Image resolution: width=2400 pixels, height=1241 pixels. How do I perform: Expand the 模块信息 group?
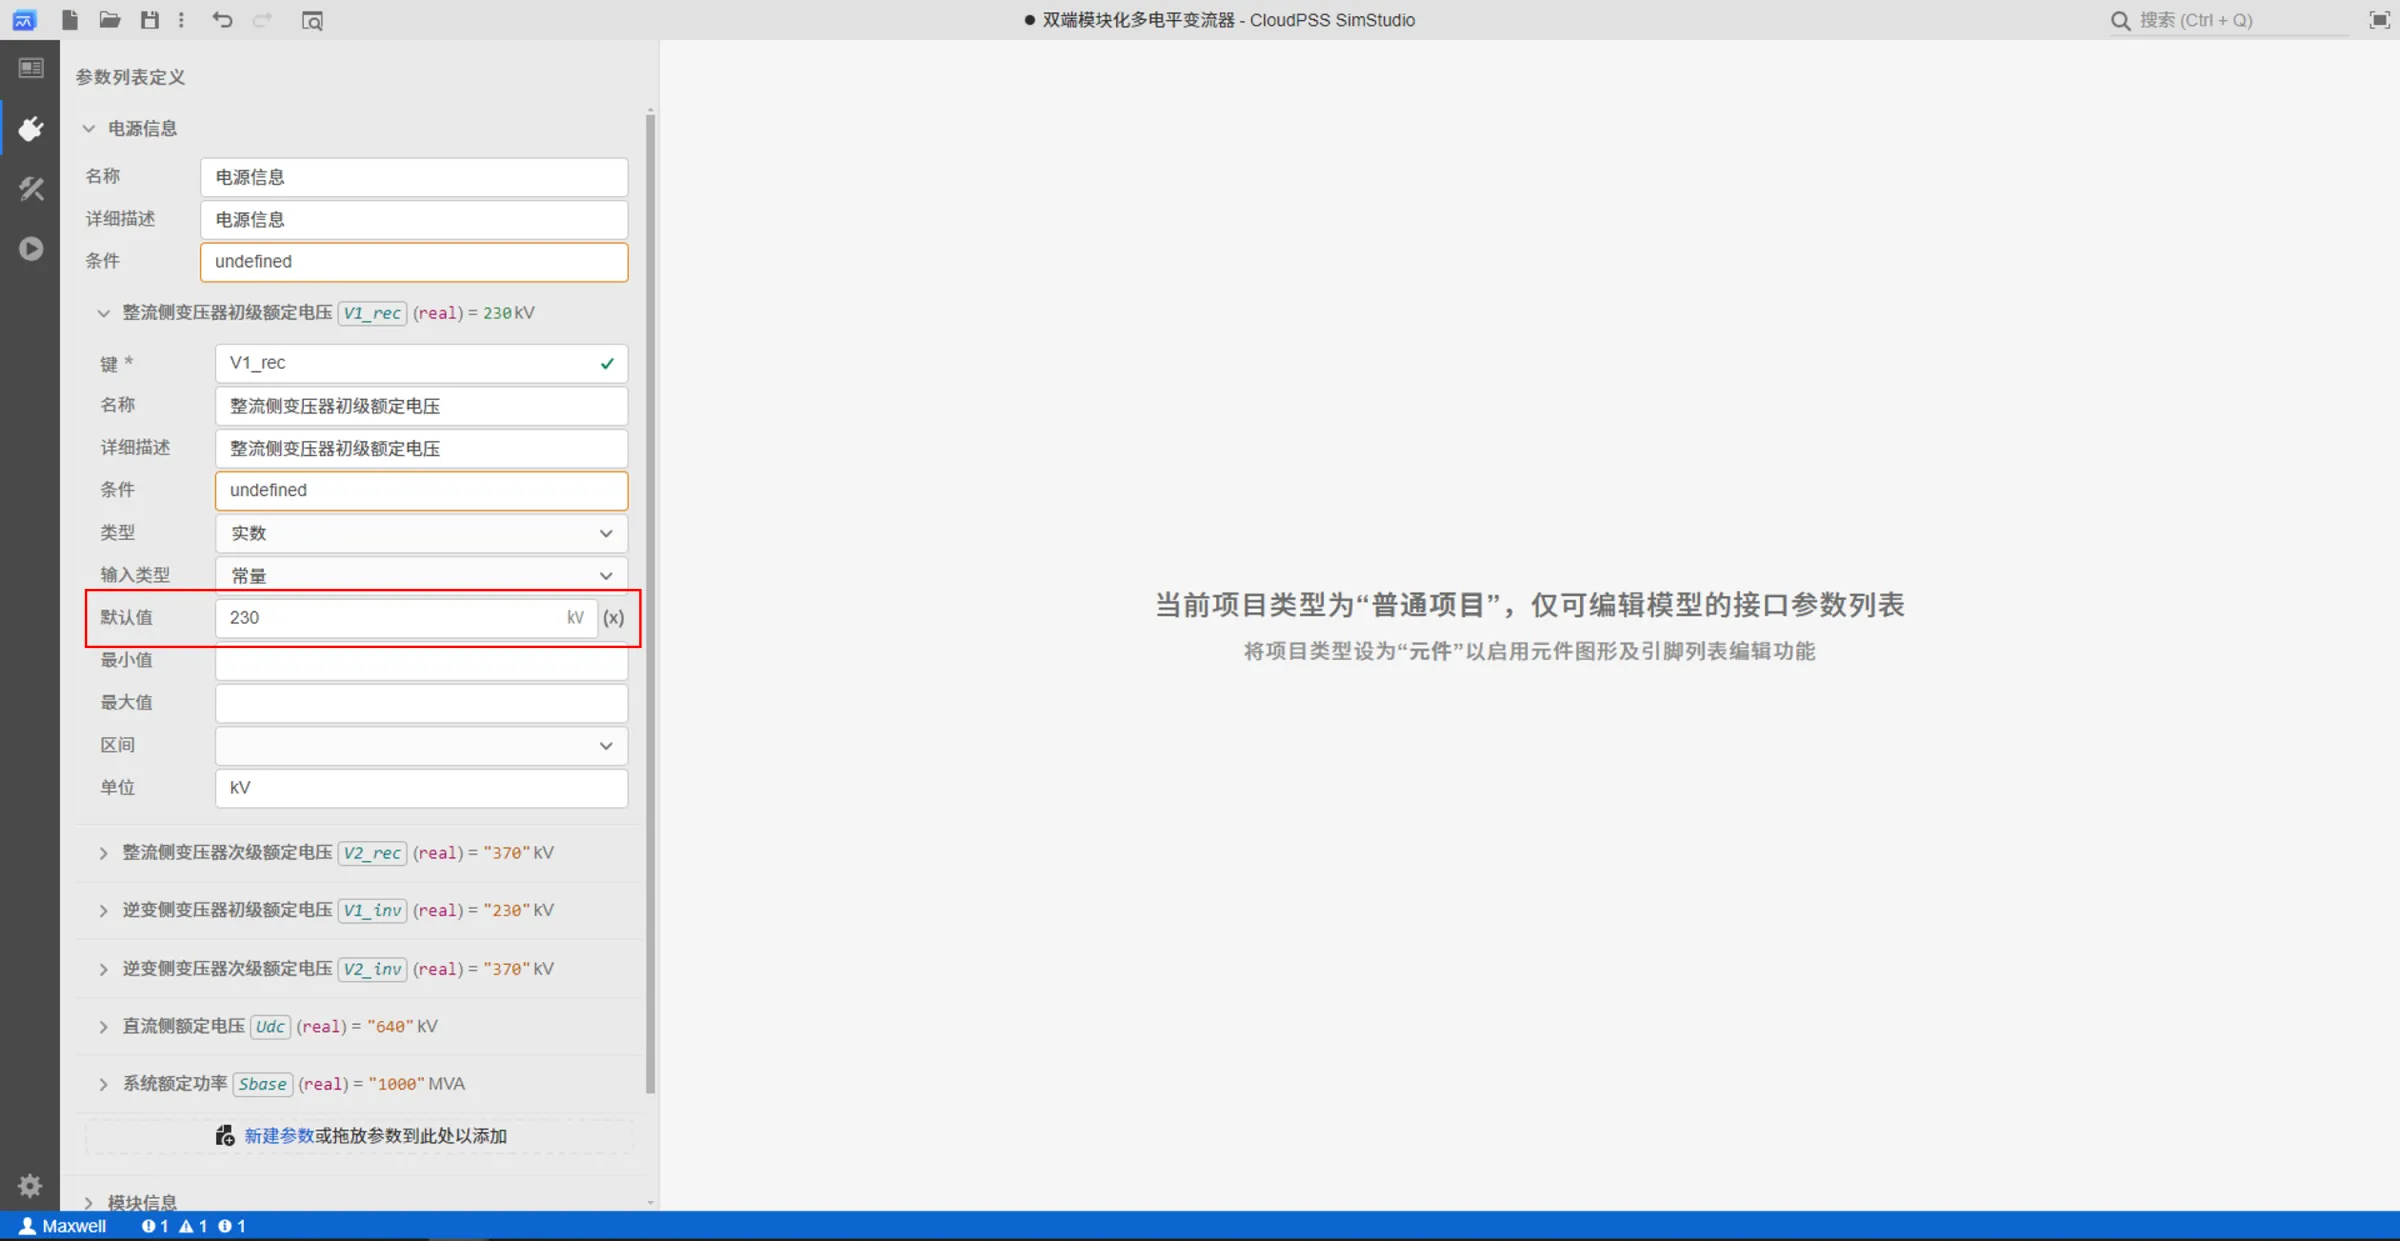(x=89, y=1202)
